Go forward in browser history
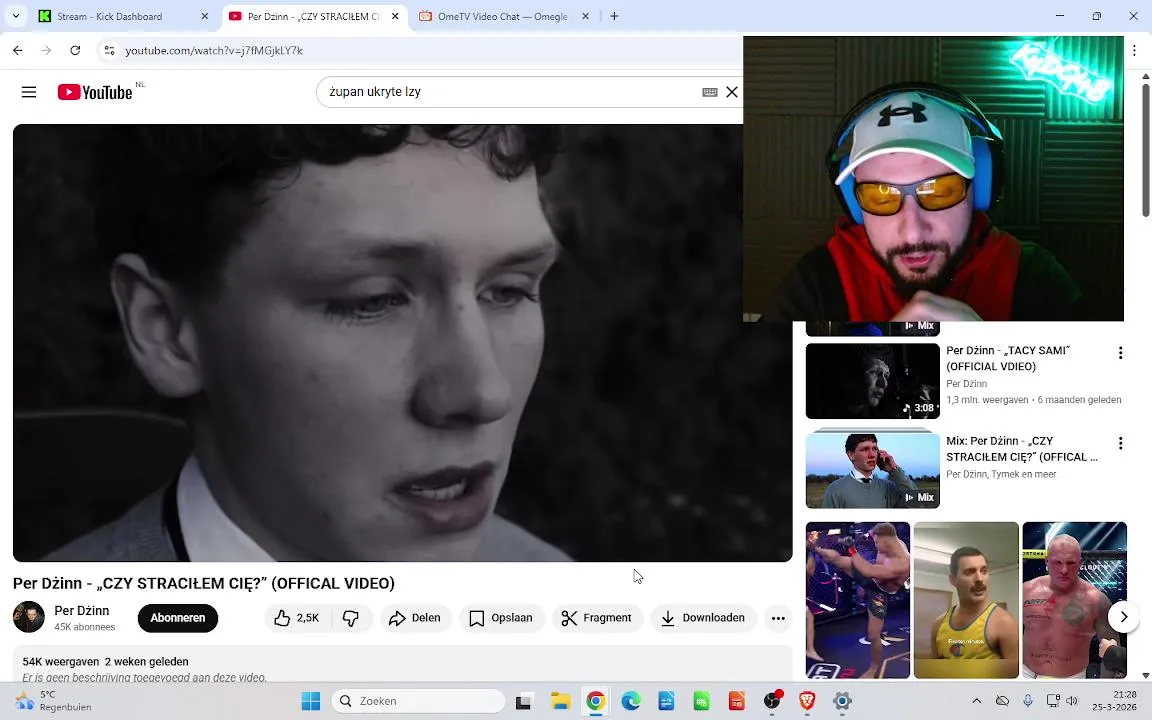The image size is (1152, 720). tap(46, 50)
